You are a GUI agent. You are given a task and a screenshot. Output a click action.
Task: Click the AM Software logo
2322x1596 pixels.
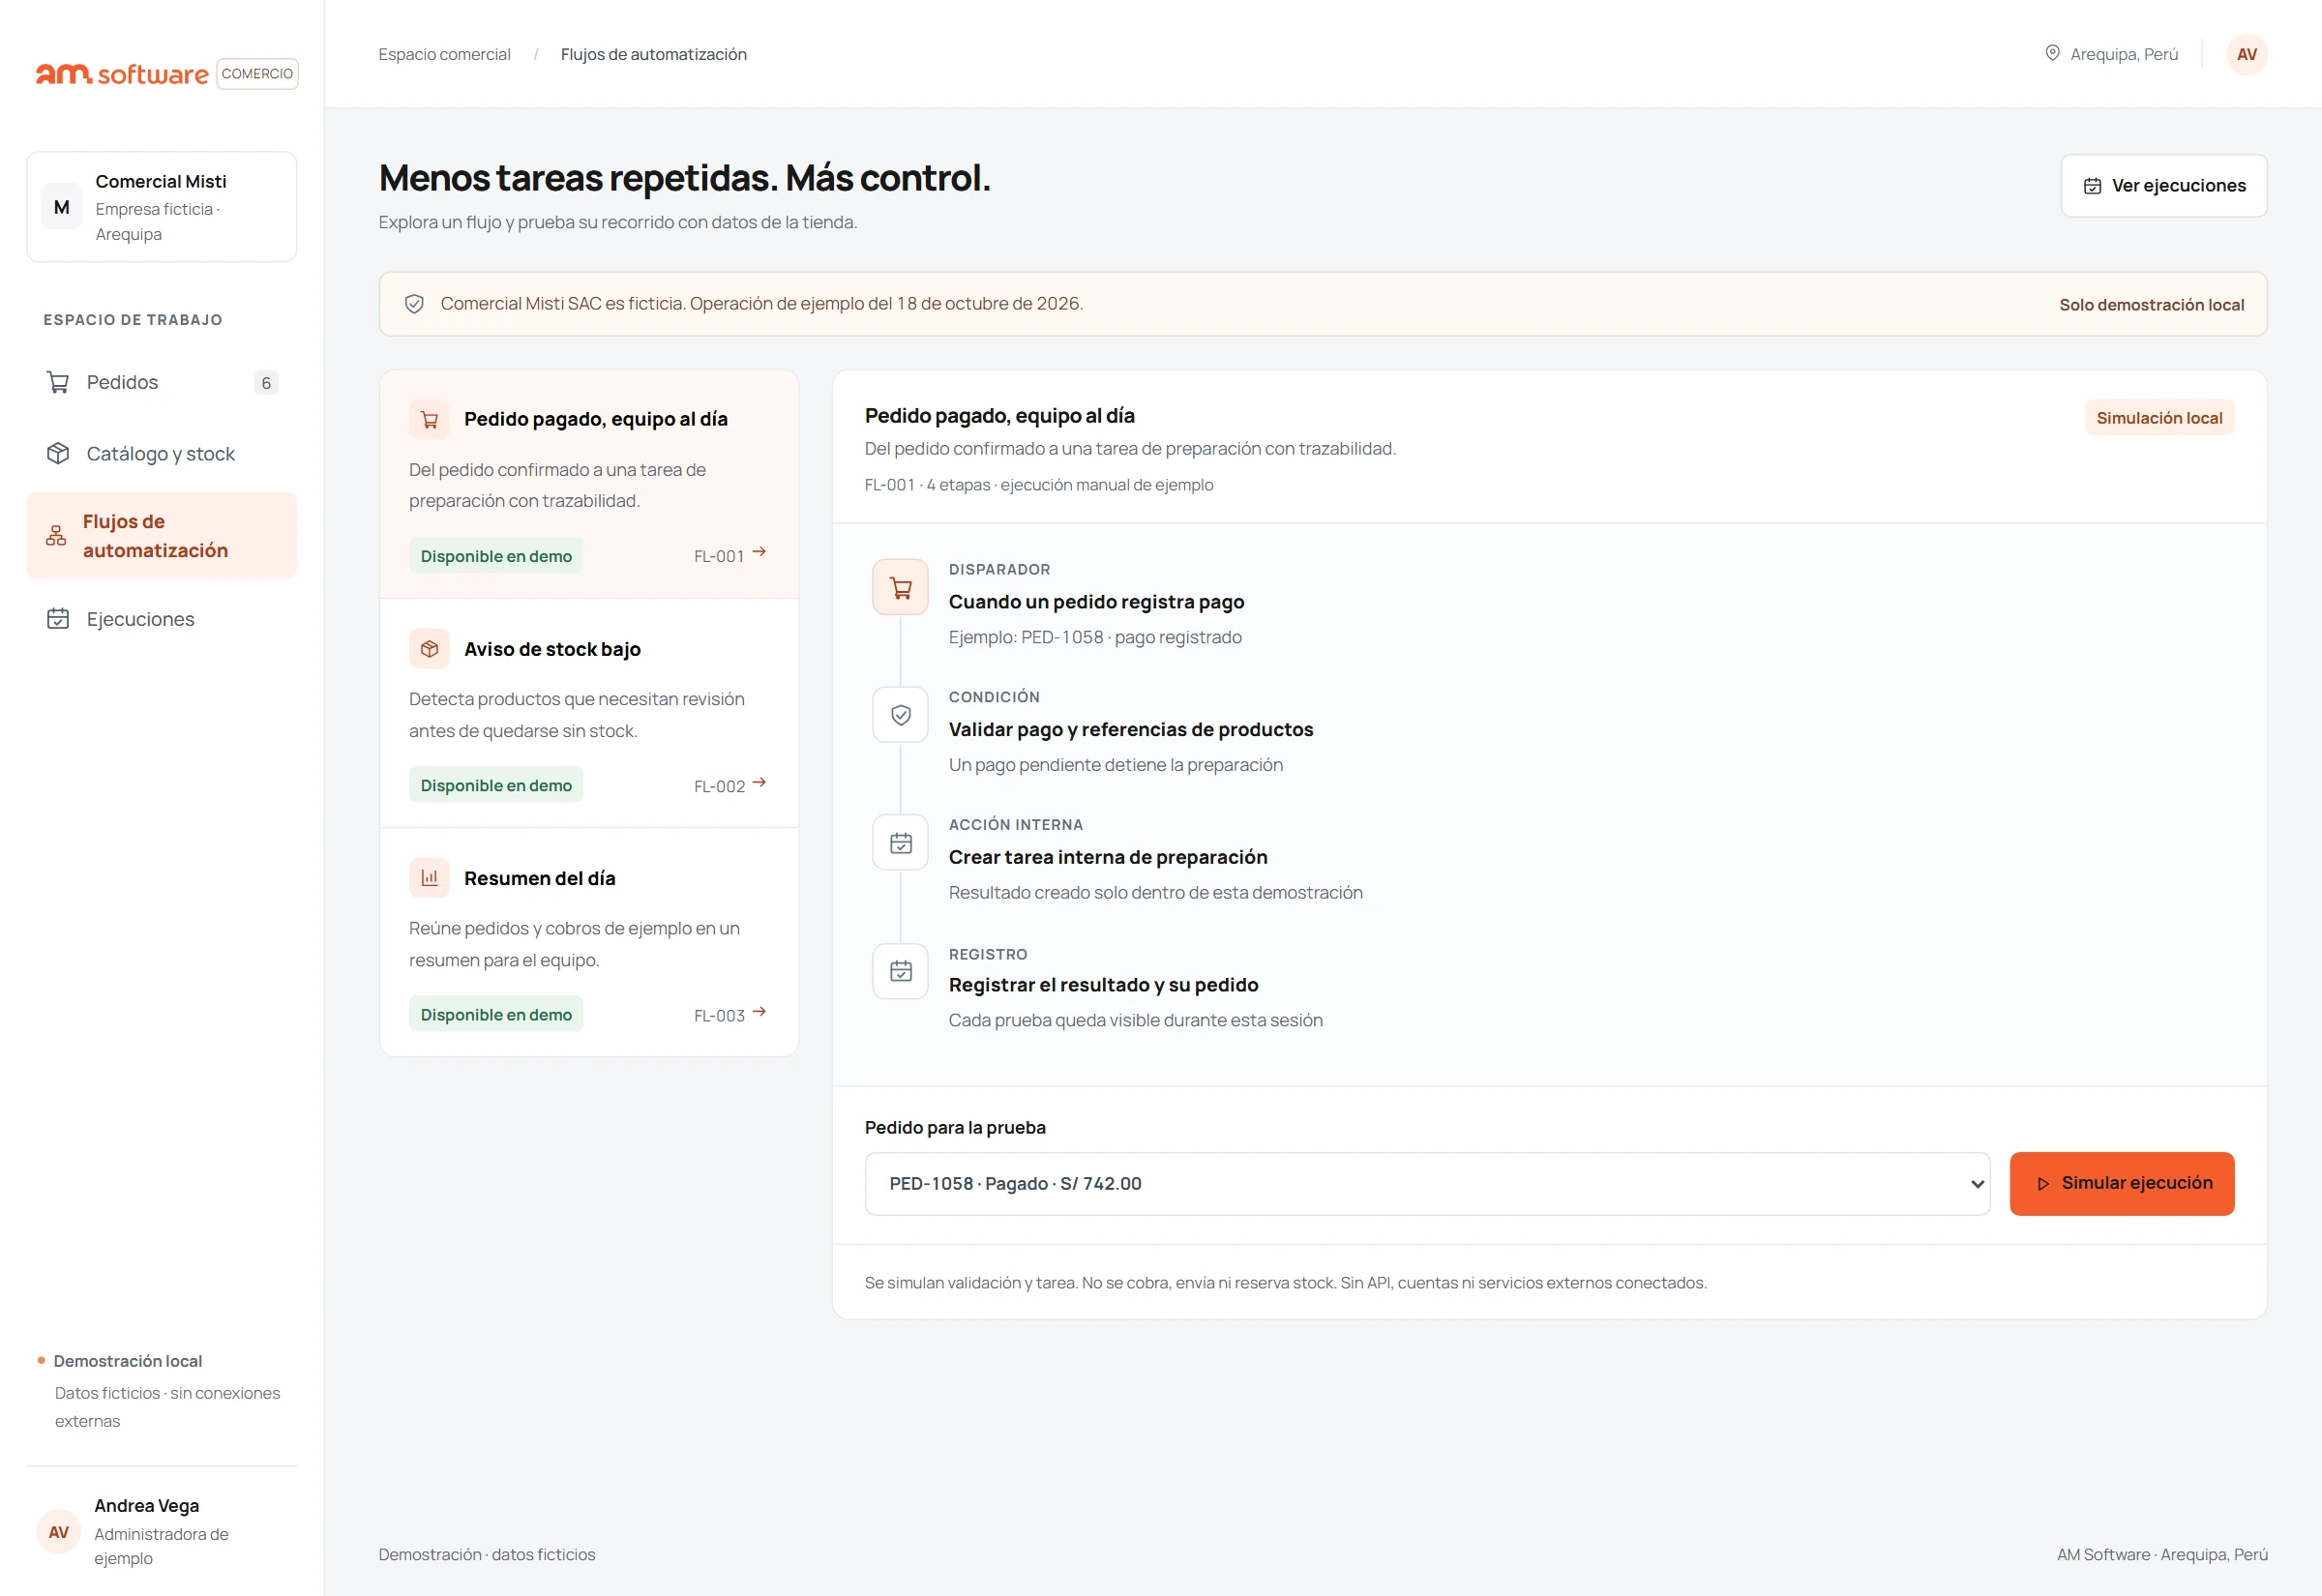[x=122, y=74]
